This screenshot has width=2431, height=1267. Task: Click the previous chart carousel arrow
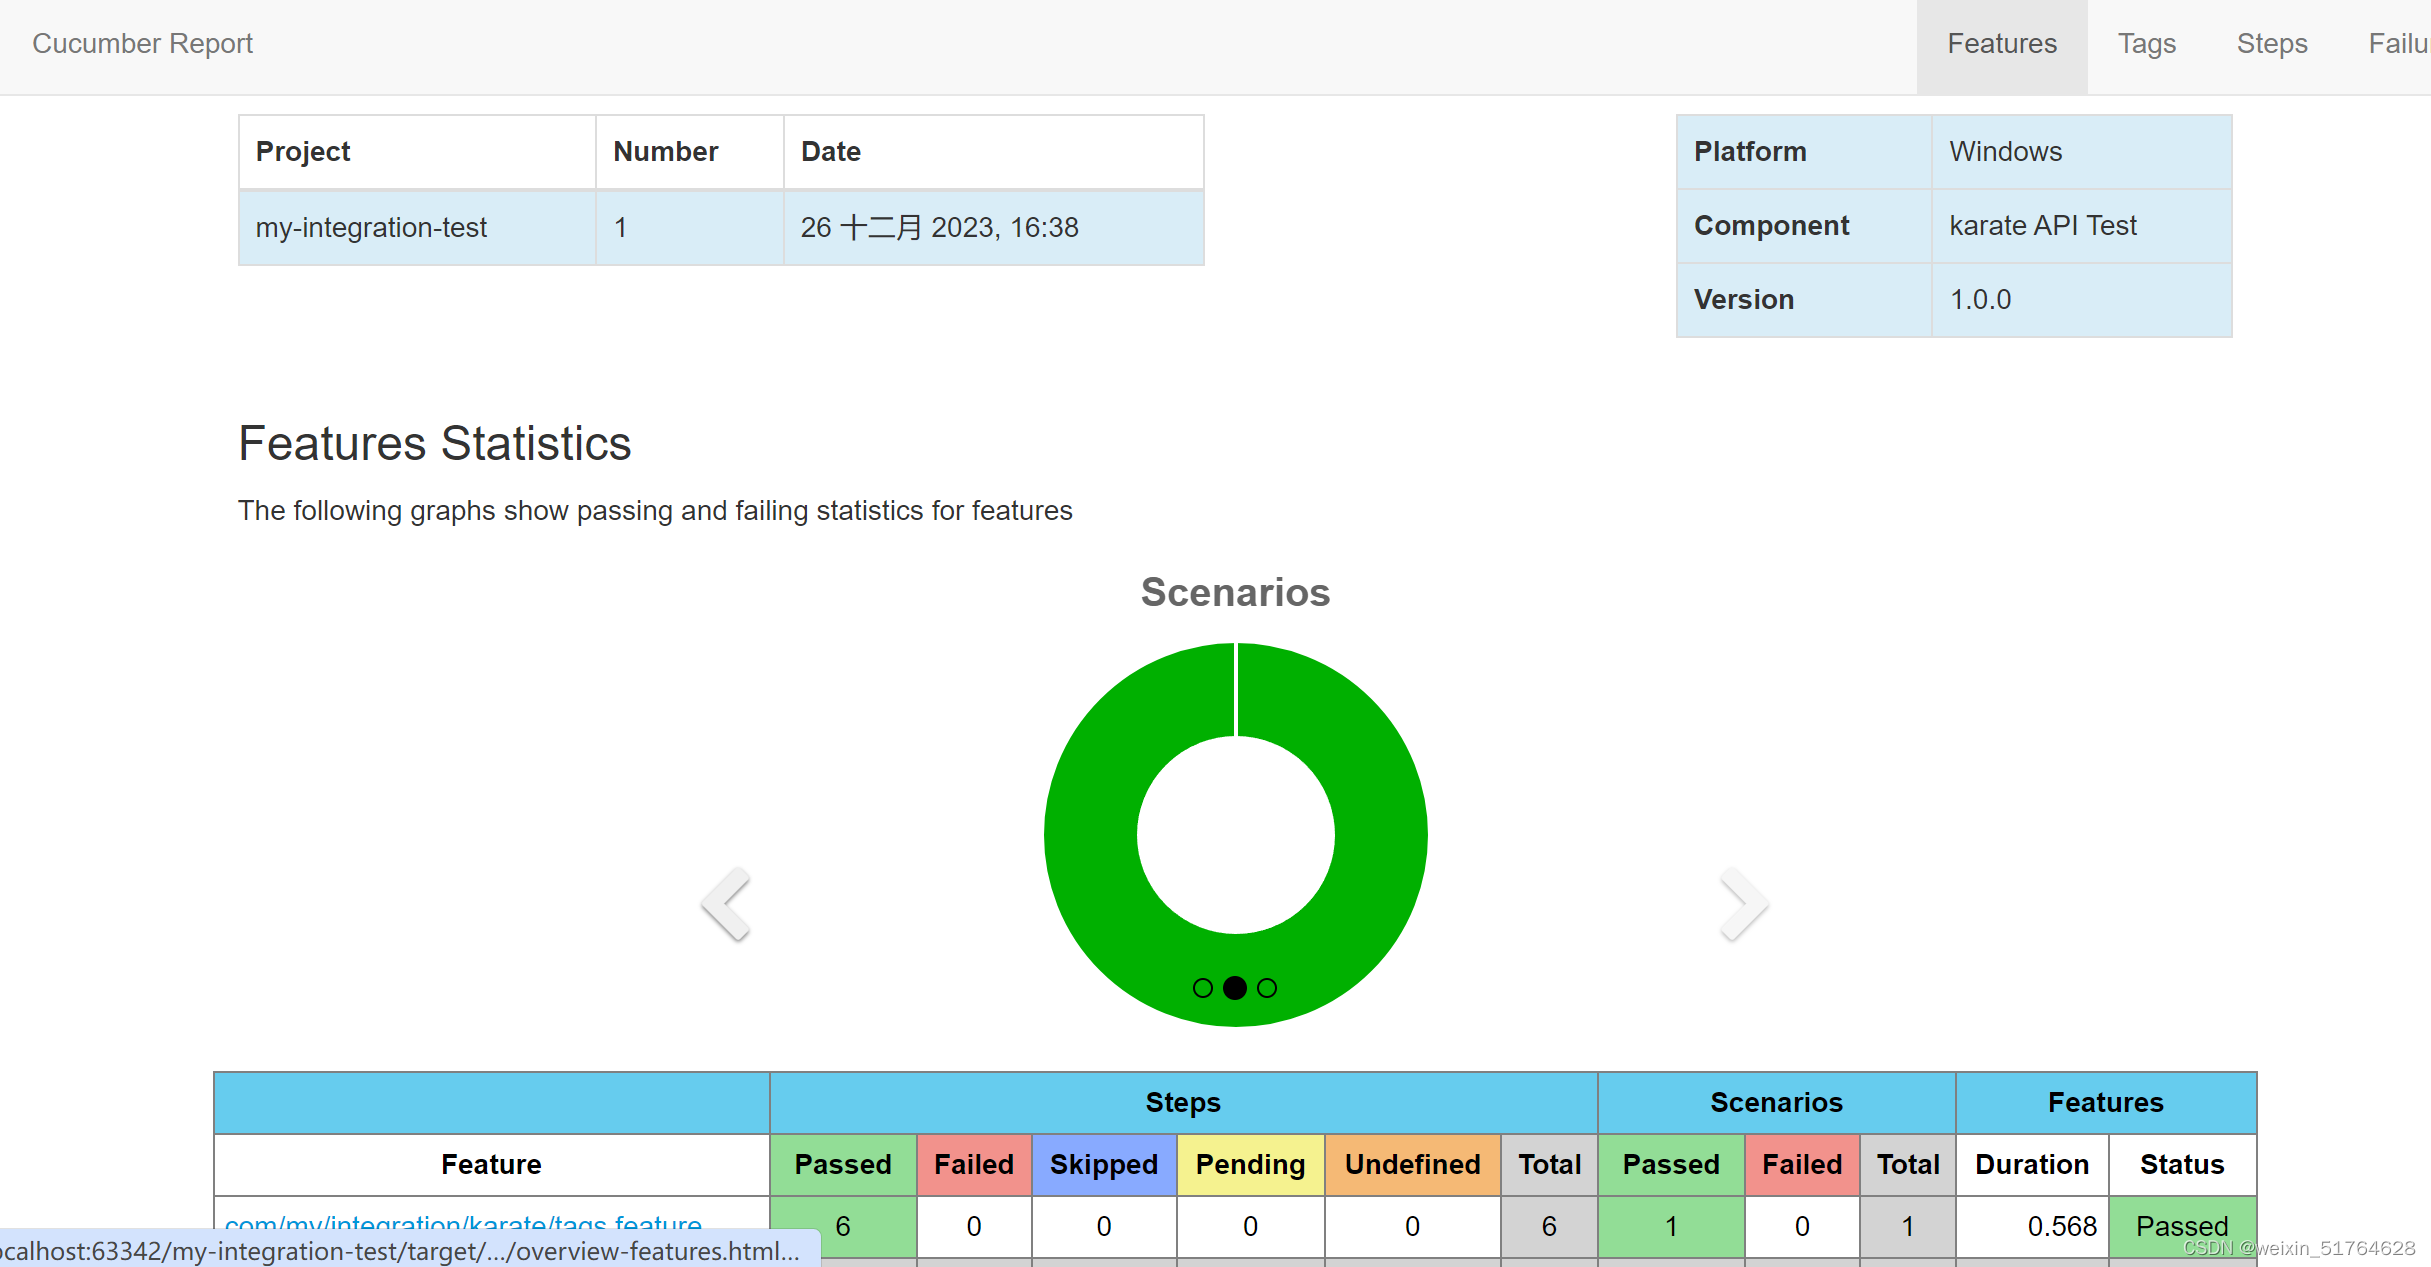tap(727, 903)
